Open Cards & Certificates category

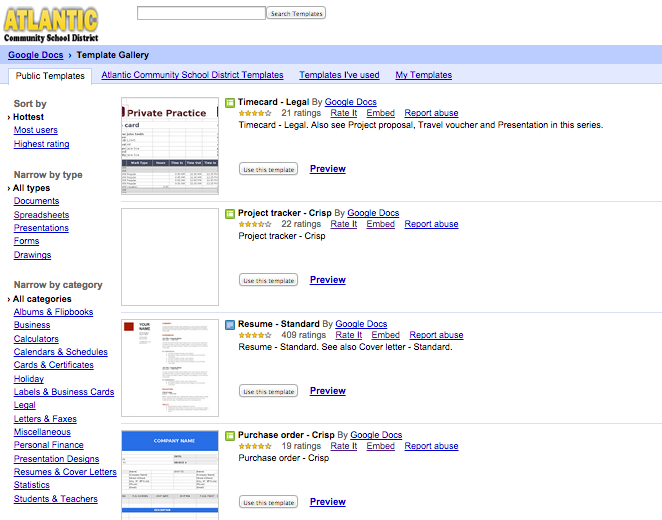pyautogui.click(x=54, y=365)
